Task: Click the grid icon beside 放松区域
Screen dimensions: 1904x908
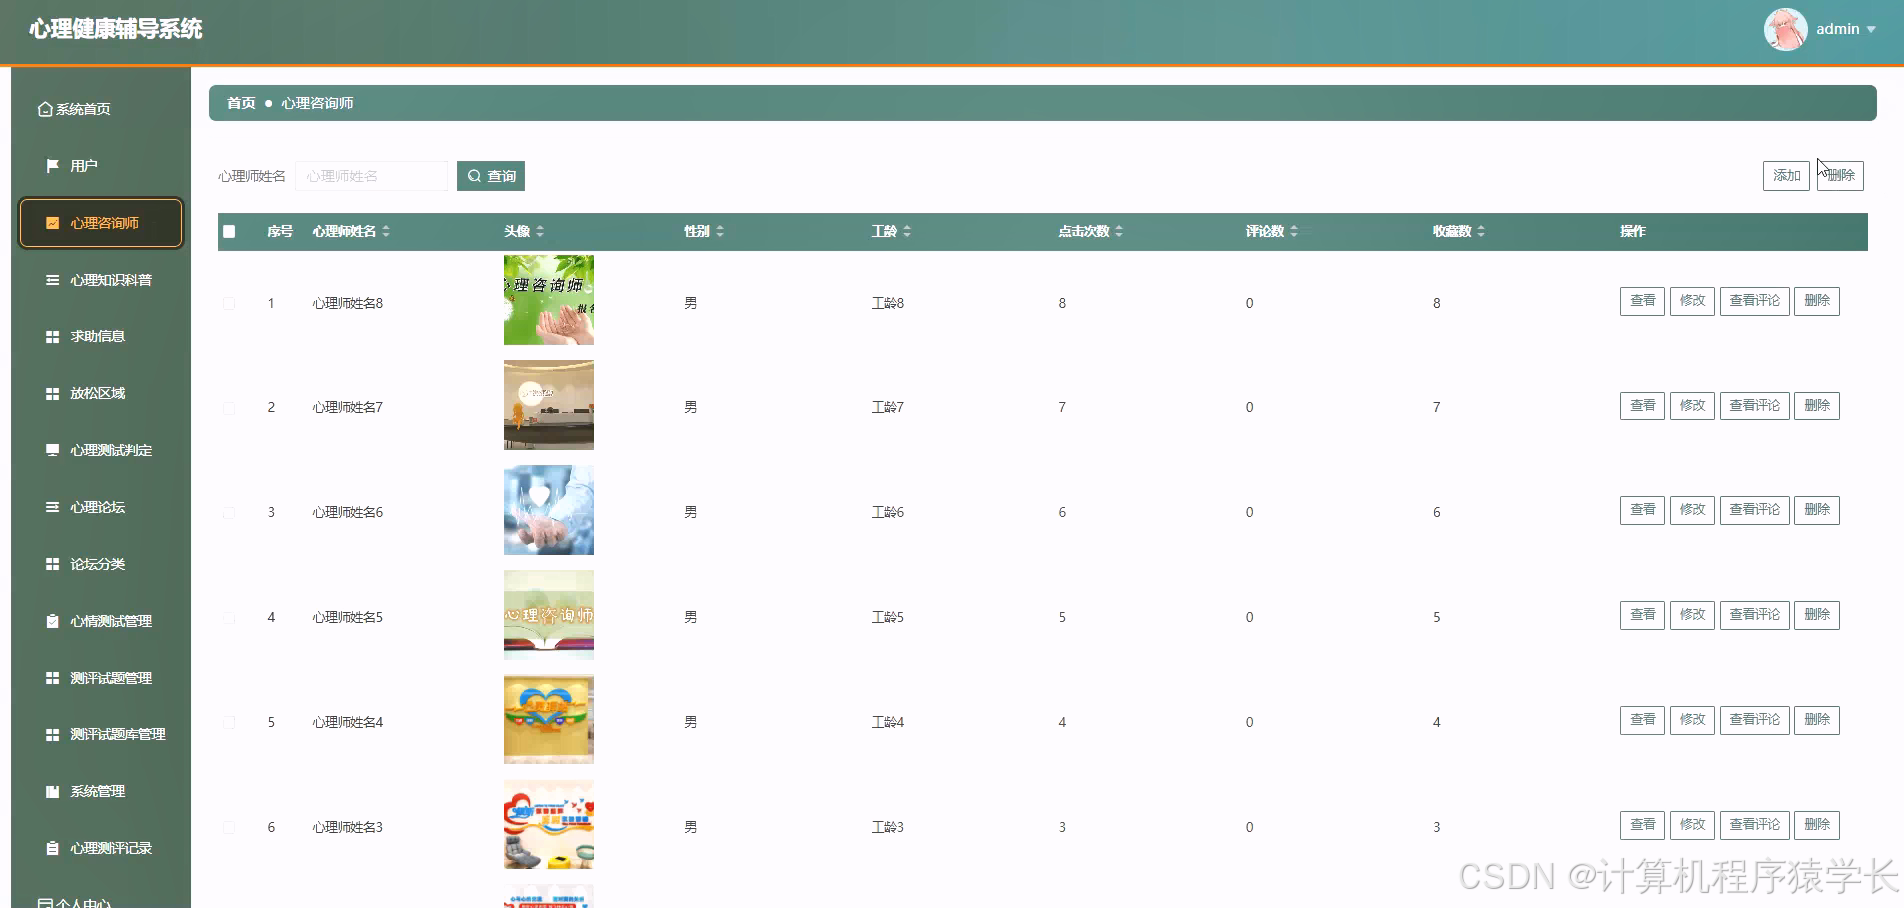Action: (53, 394)
